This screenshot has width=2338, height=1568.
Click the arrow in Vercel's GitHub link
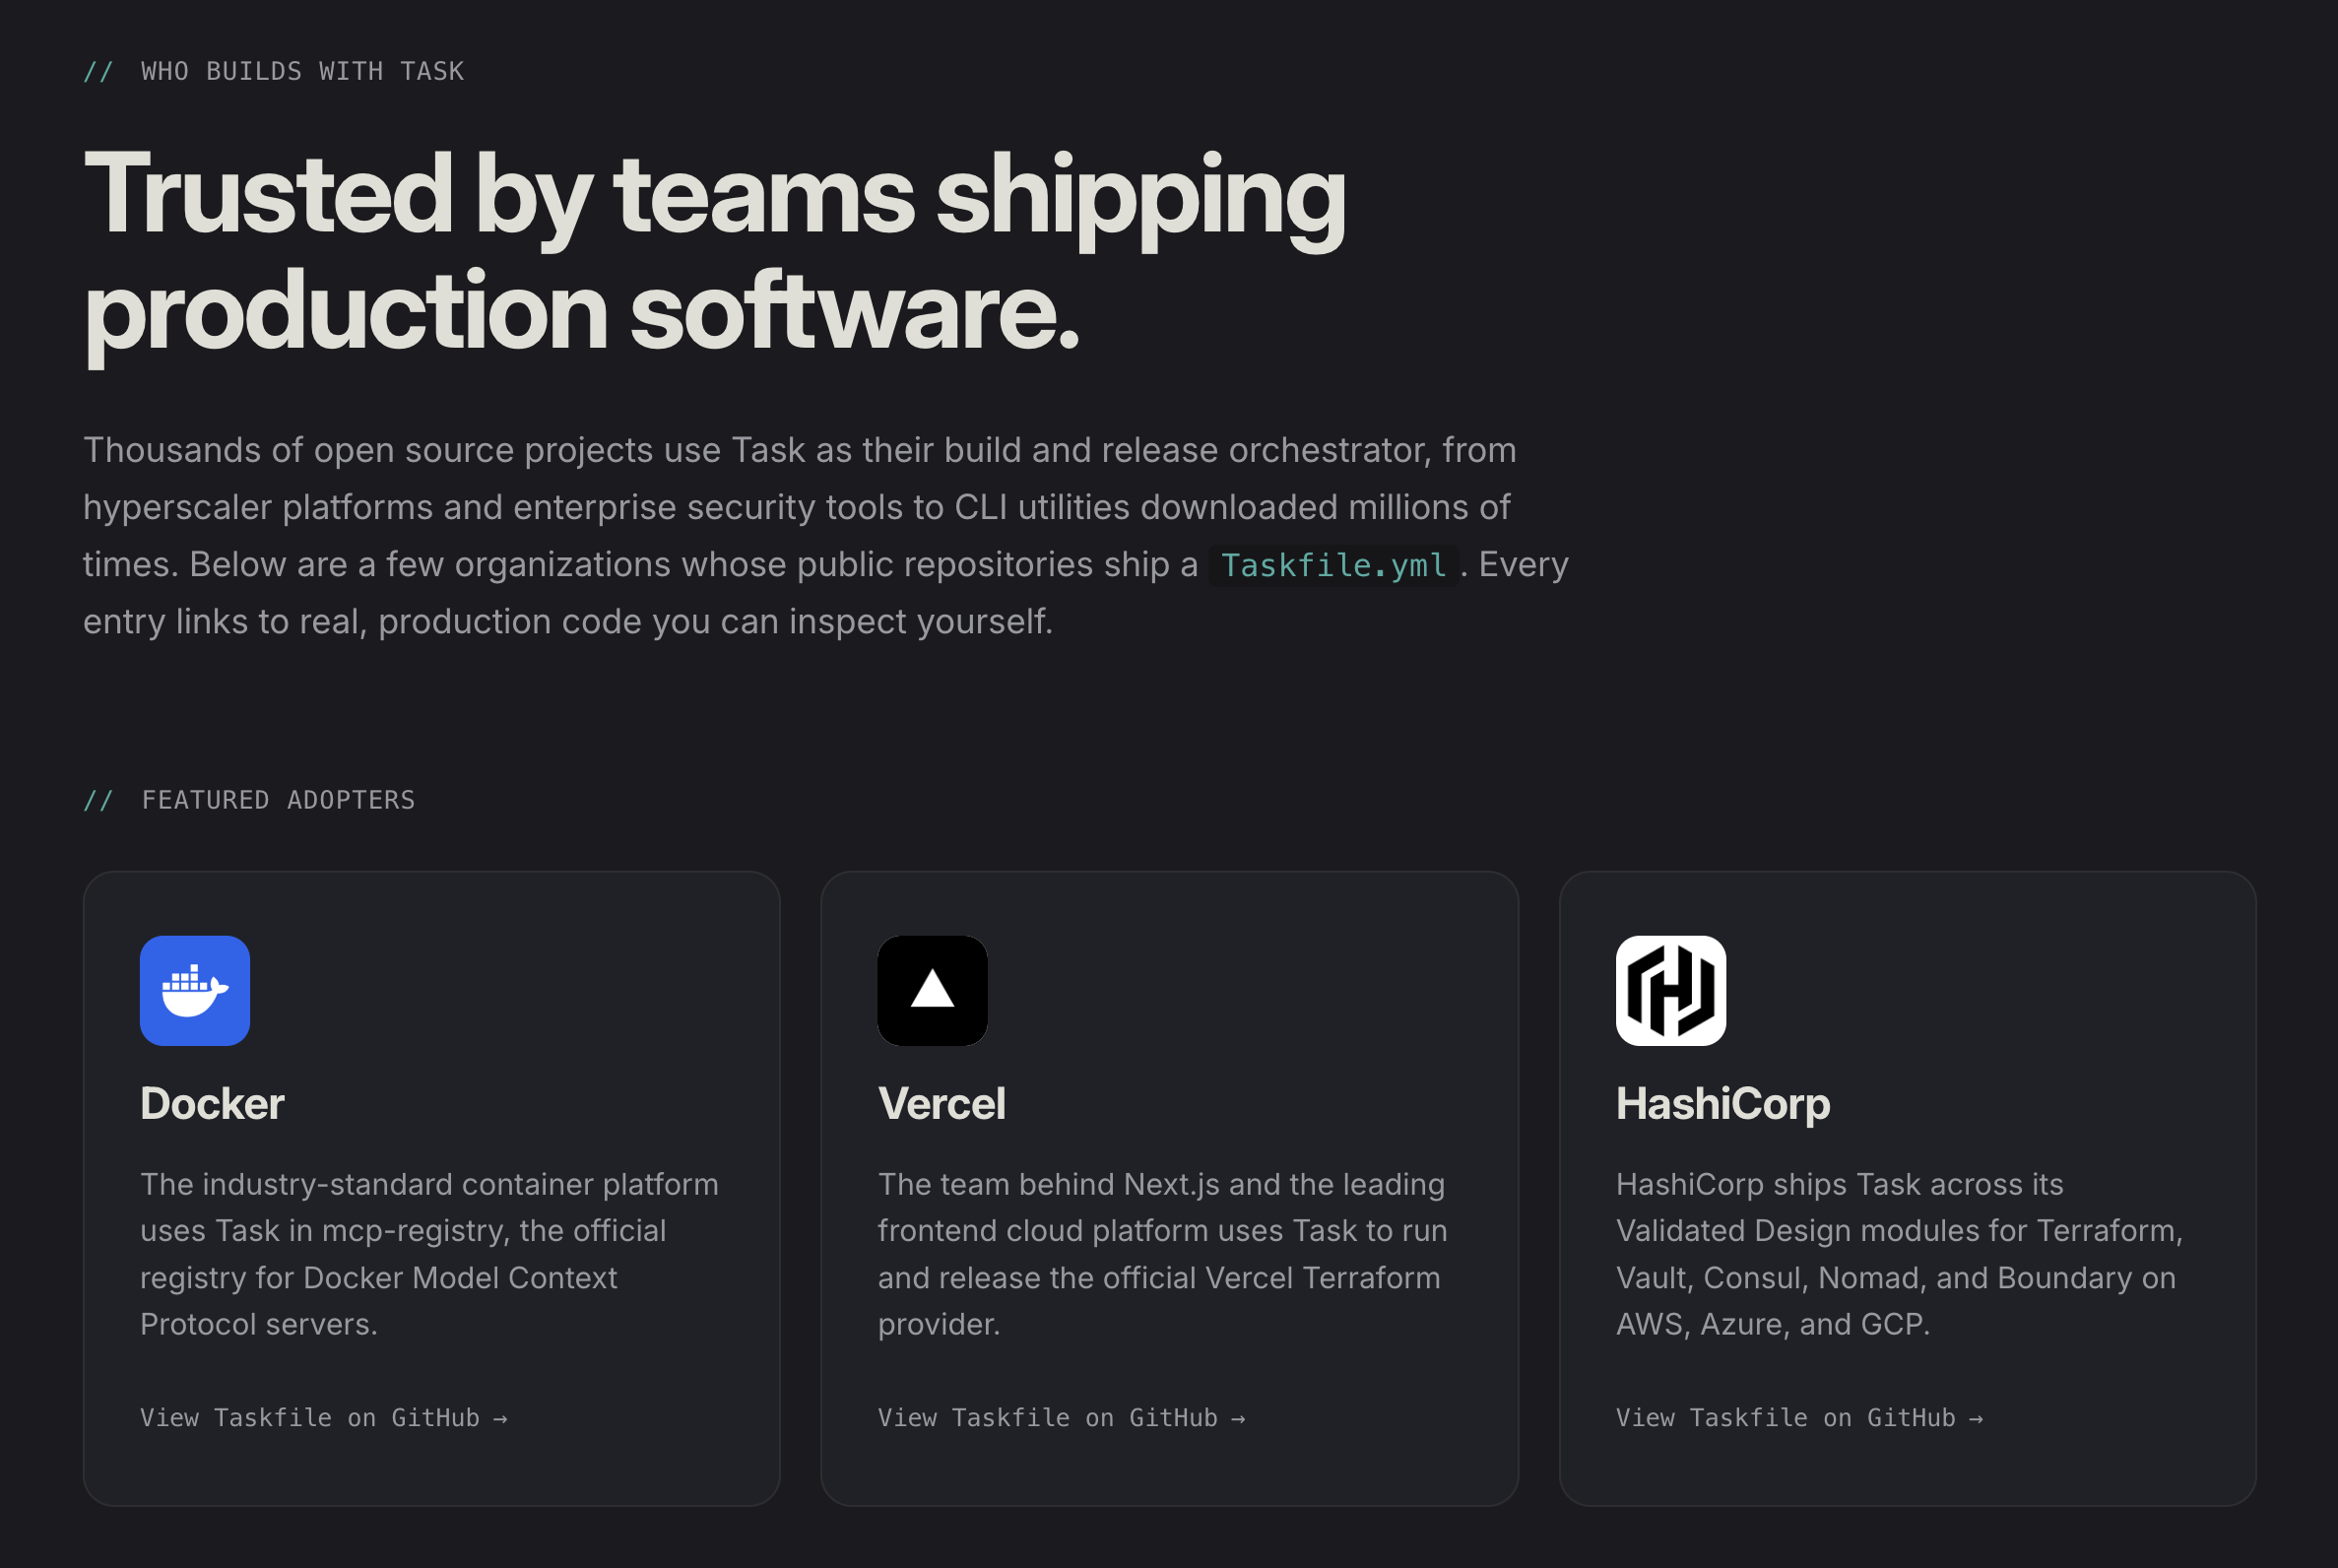click(x=1238, y=1418)
